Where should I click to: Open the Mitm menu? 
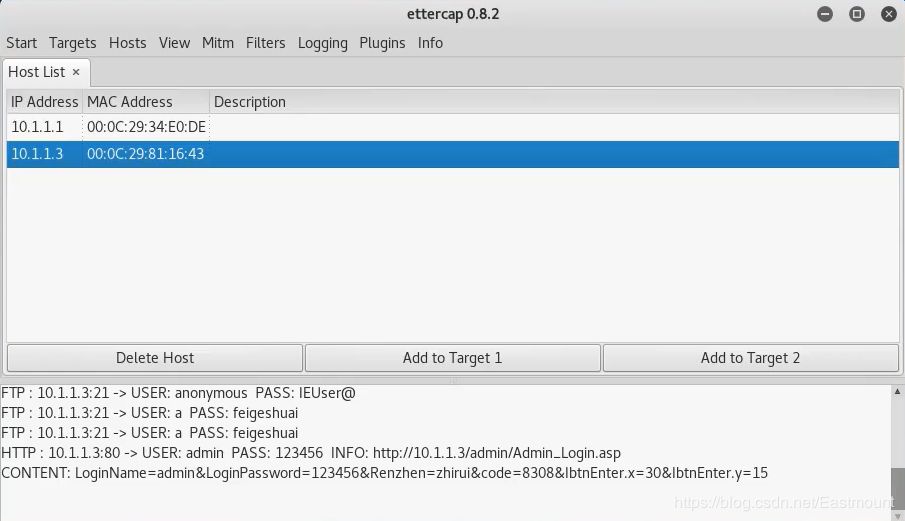pyautogui.click(x=217, y=43)
